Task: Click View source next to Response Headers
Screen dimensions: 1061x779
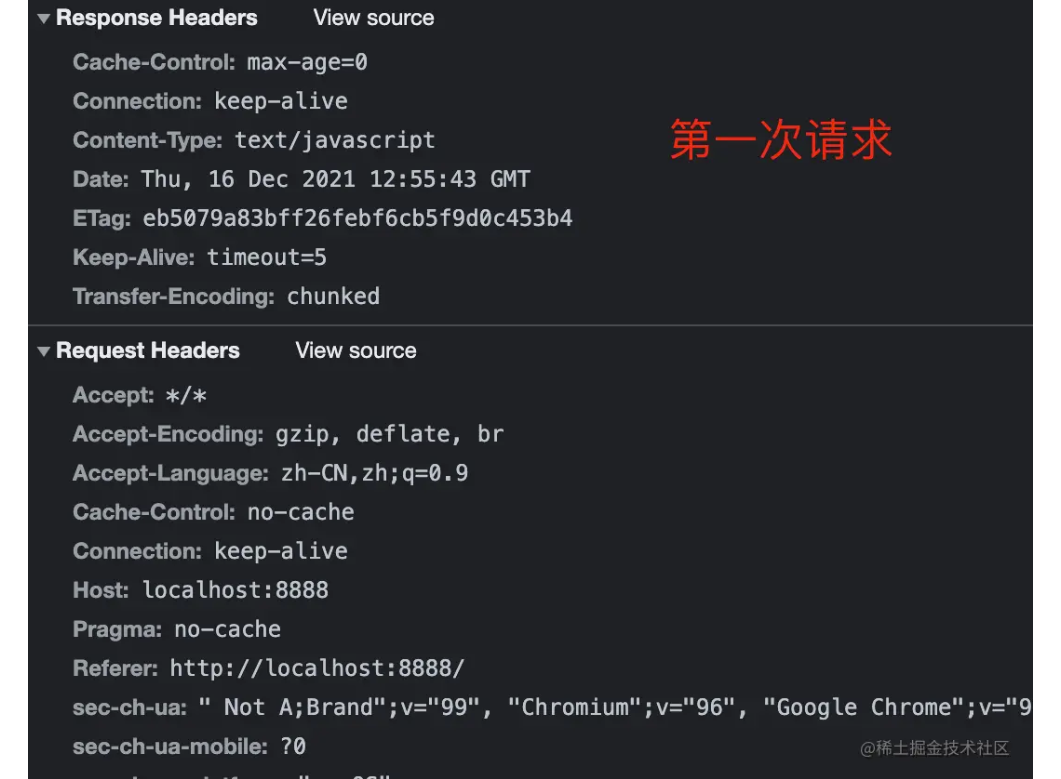Action: [373, 18]
